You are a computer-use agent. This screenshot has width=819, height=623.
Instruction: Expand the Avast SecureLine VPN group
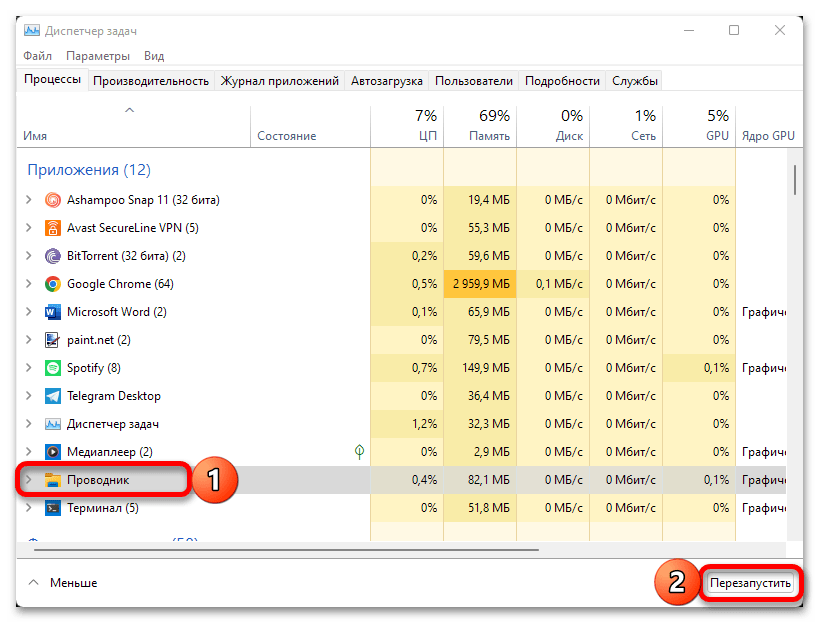29,228
